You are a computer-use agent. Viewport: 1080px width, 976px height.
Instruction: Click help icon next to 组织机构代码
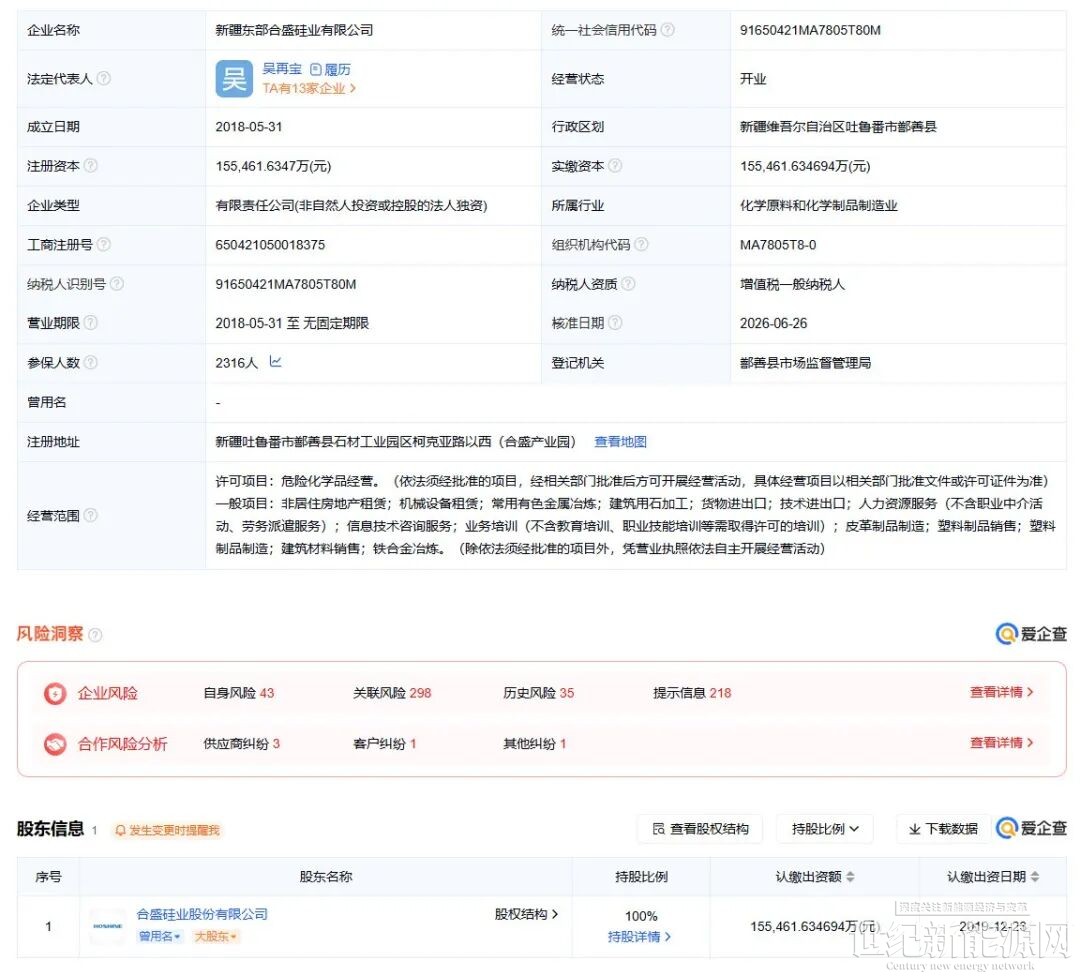point(641,244)
